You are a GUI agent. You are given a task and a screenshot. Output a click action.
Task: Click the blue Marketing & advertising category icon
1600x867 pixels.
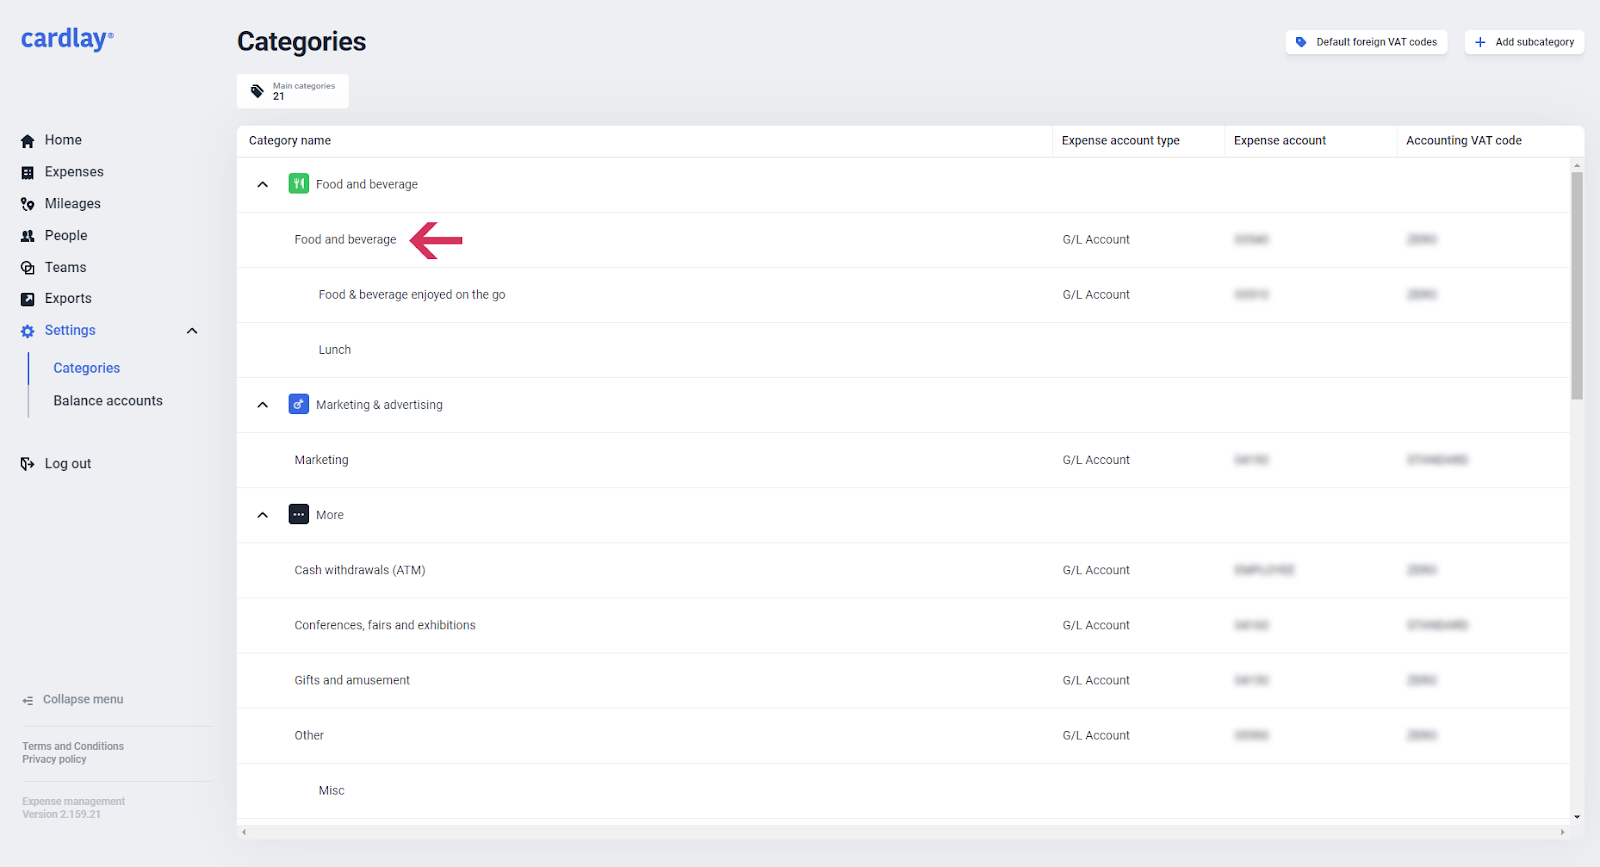point(298,404)
